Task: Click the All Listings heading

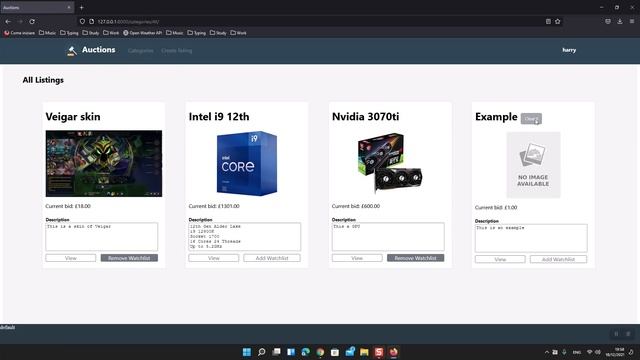Action: pos(43,80)
